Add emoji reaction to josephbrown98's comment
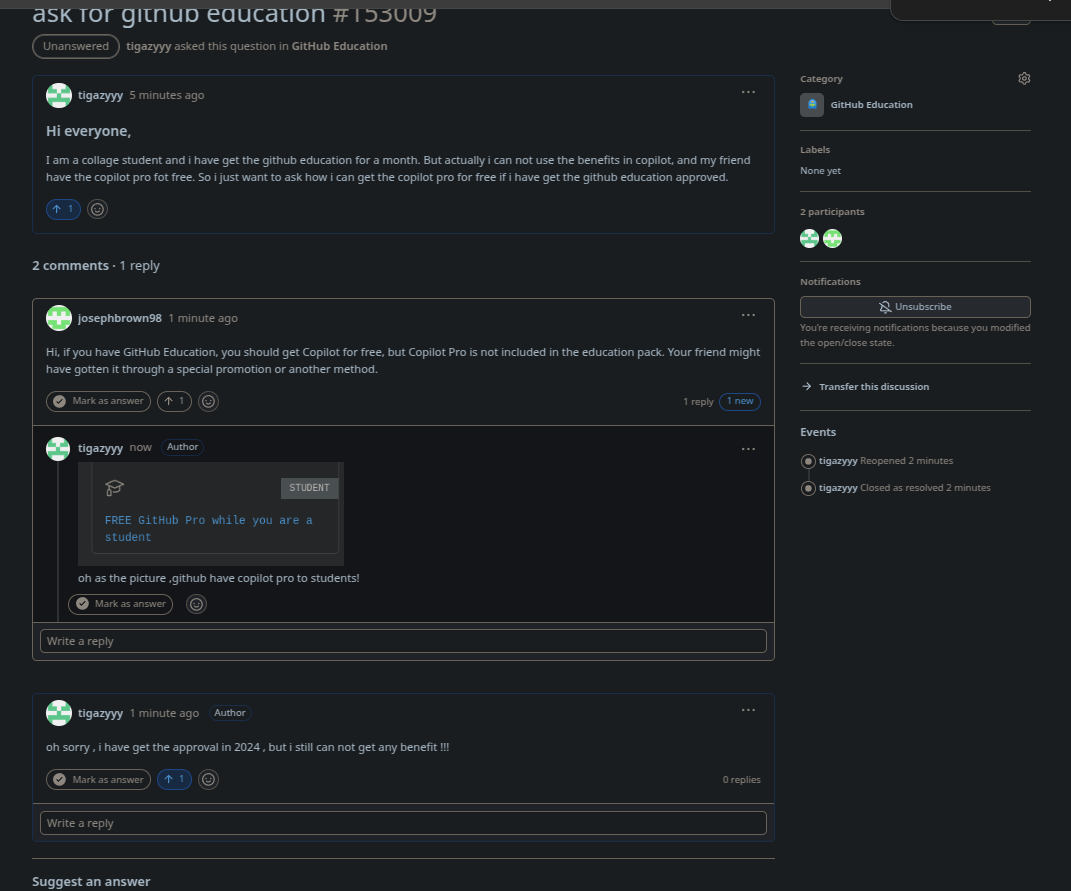Viewport: 1071px width, 891px height. (208, 402)
